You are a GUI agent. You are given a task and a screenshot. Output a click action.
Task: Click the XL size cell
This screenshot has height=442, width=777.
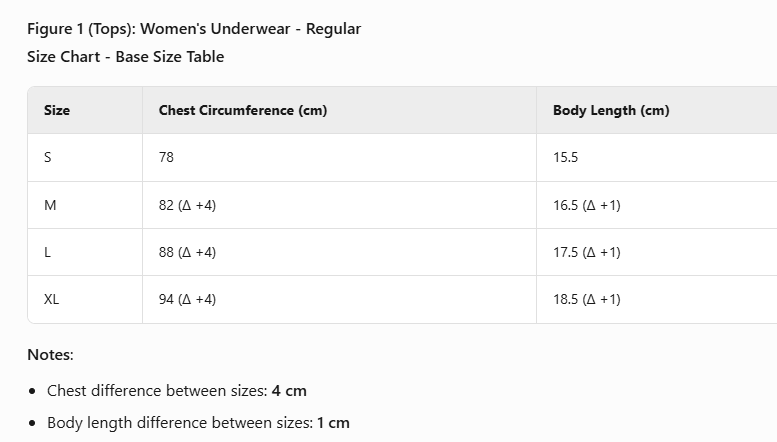tap(52, 299)
